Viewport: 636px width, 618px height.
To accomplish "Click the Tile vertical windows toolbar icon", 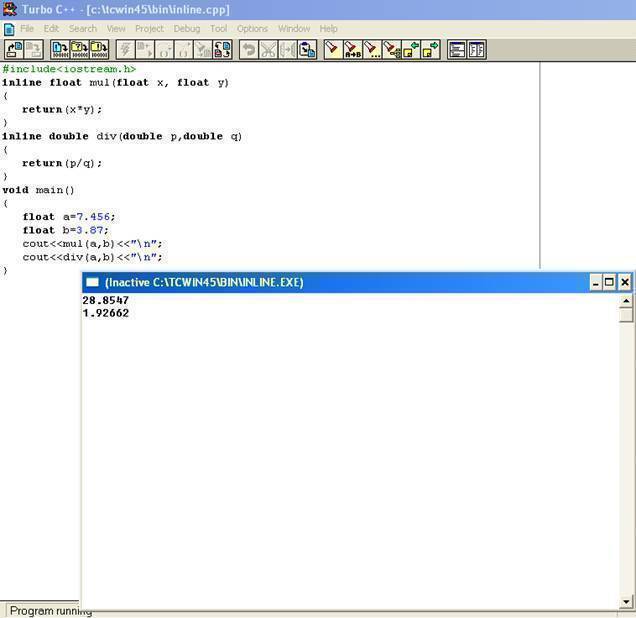I will point(477,50).
